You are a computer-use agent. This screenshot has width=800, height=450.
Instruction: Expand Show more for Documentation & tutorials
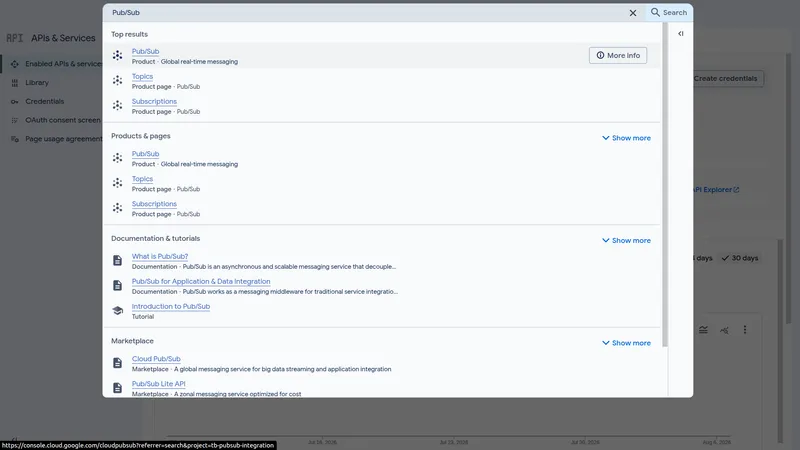[626, 240]
